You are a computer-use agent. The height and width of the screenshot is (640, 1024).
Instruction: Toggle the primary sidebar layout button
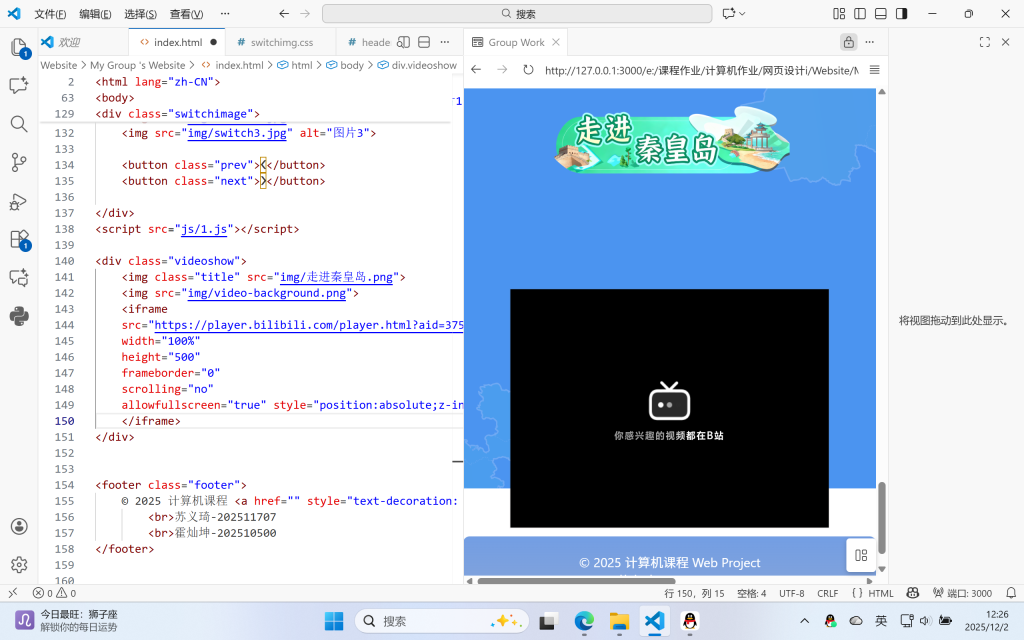coord(859,14)
